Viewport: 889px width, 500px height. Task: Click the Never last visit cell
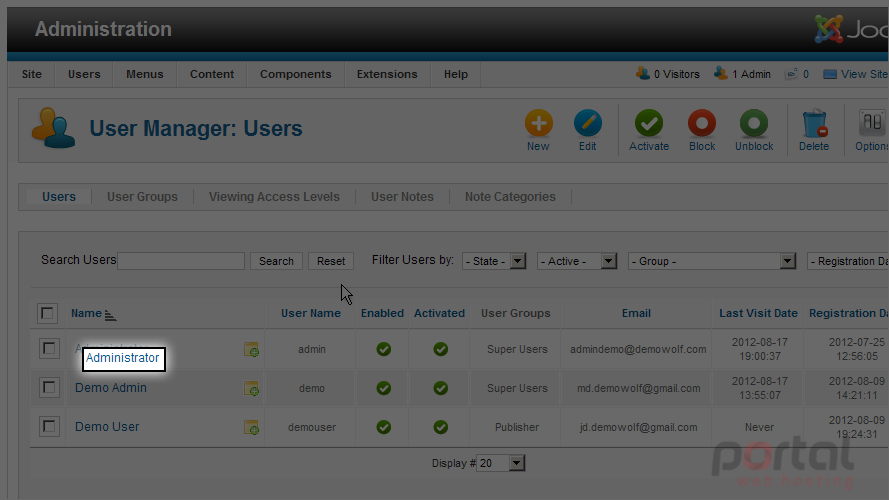(759, 427)
